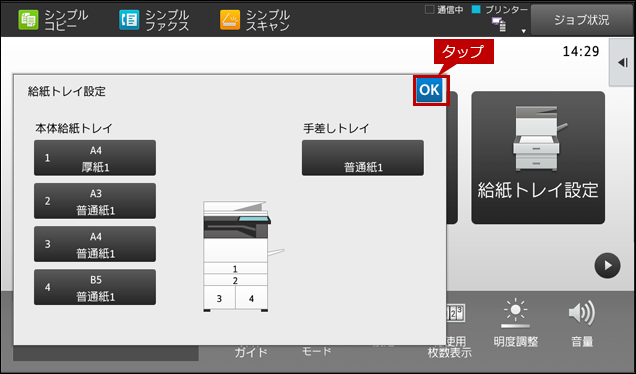Image resolution: width=636 pixels, height=374 pixels.
Task: Click the 本体給紙トレイ heading
Action: [73, 129]
